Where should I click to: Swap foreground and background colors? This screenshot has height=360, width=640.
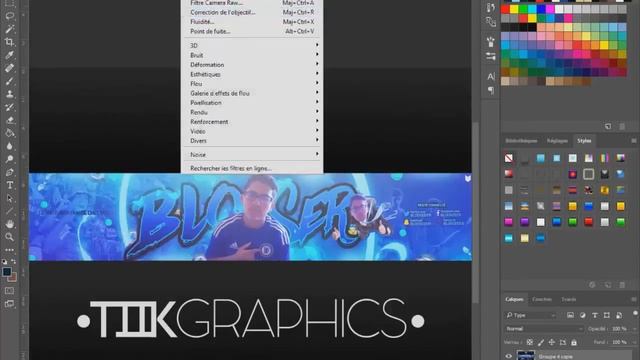[x=13, y=261]
